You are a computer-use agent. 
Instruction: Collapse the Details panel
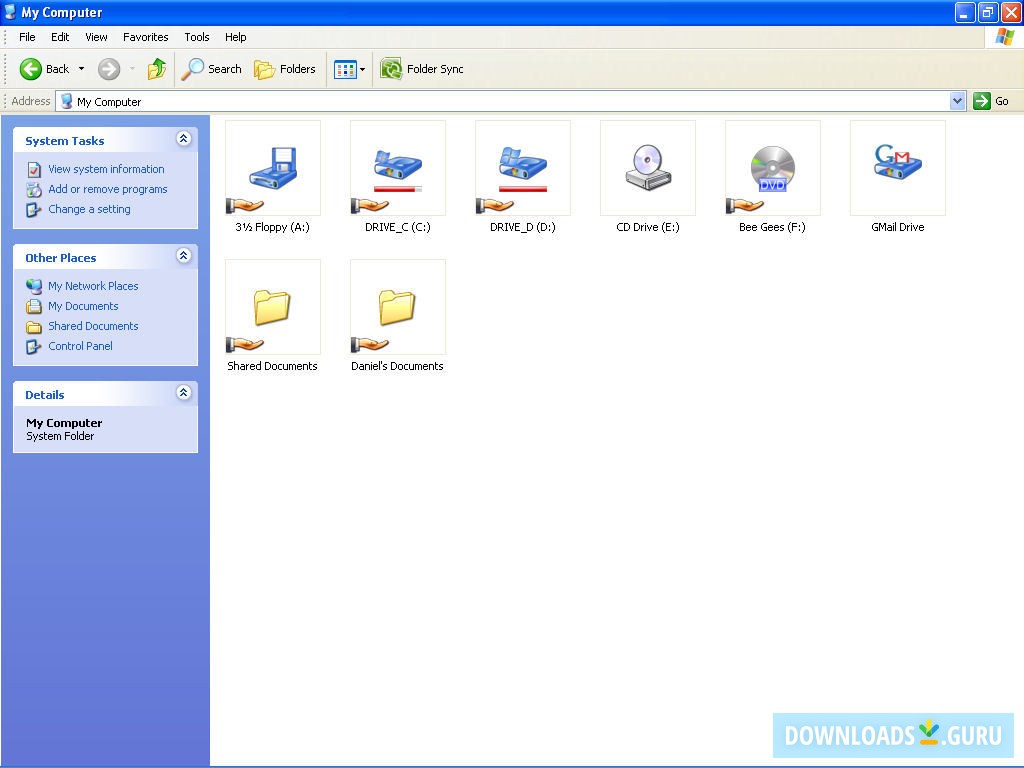(183, 393)
